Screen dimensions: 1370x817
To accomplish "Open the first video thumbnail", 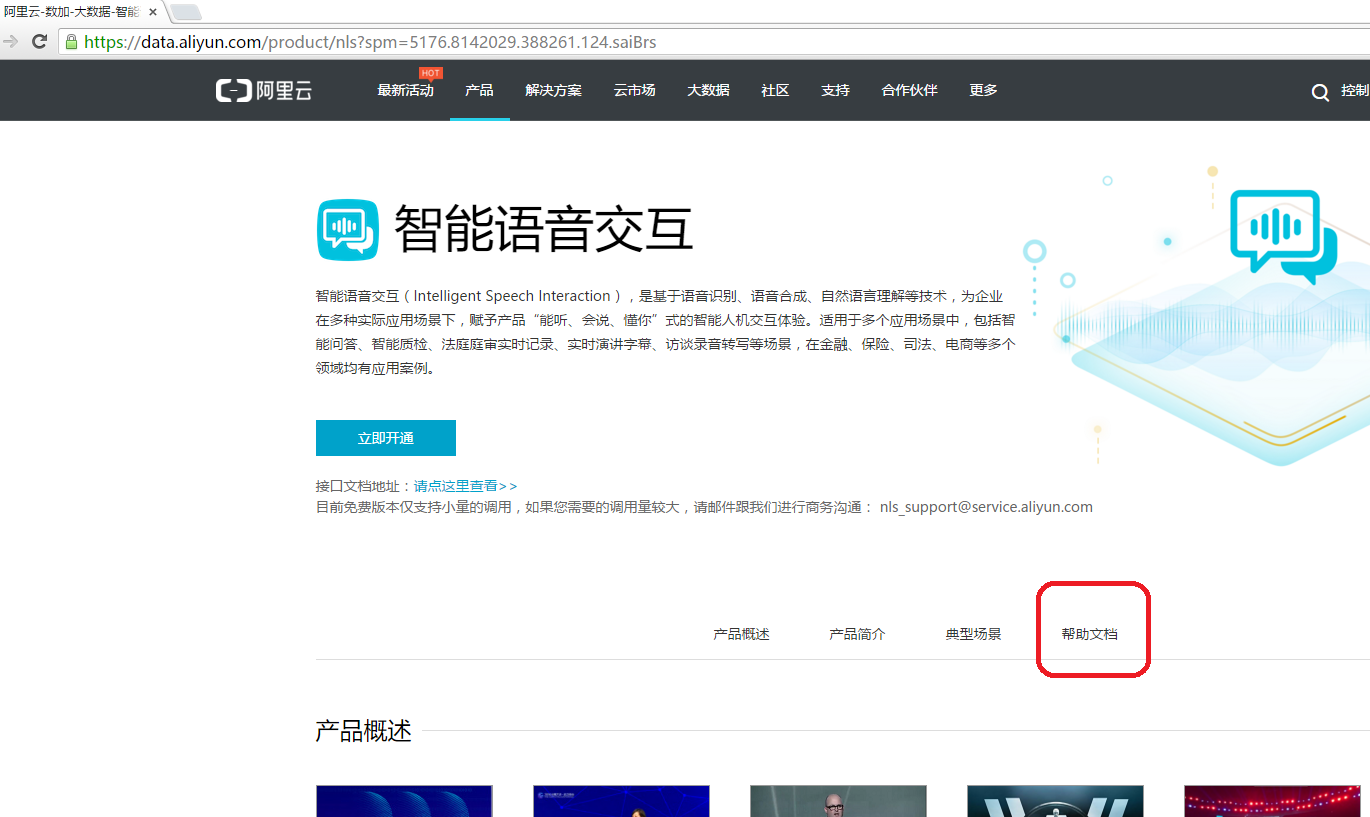I will point(404,801).
